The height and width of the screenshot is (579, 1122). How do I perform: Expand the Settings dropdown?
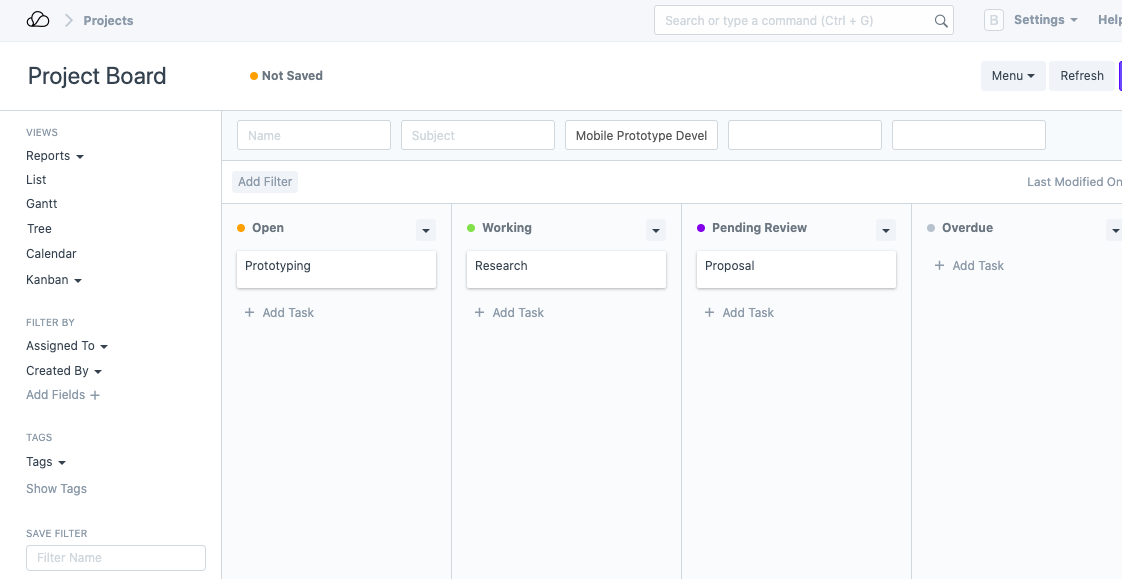[1045, 20]
